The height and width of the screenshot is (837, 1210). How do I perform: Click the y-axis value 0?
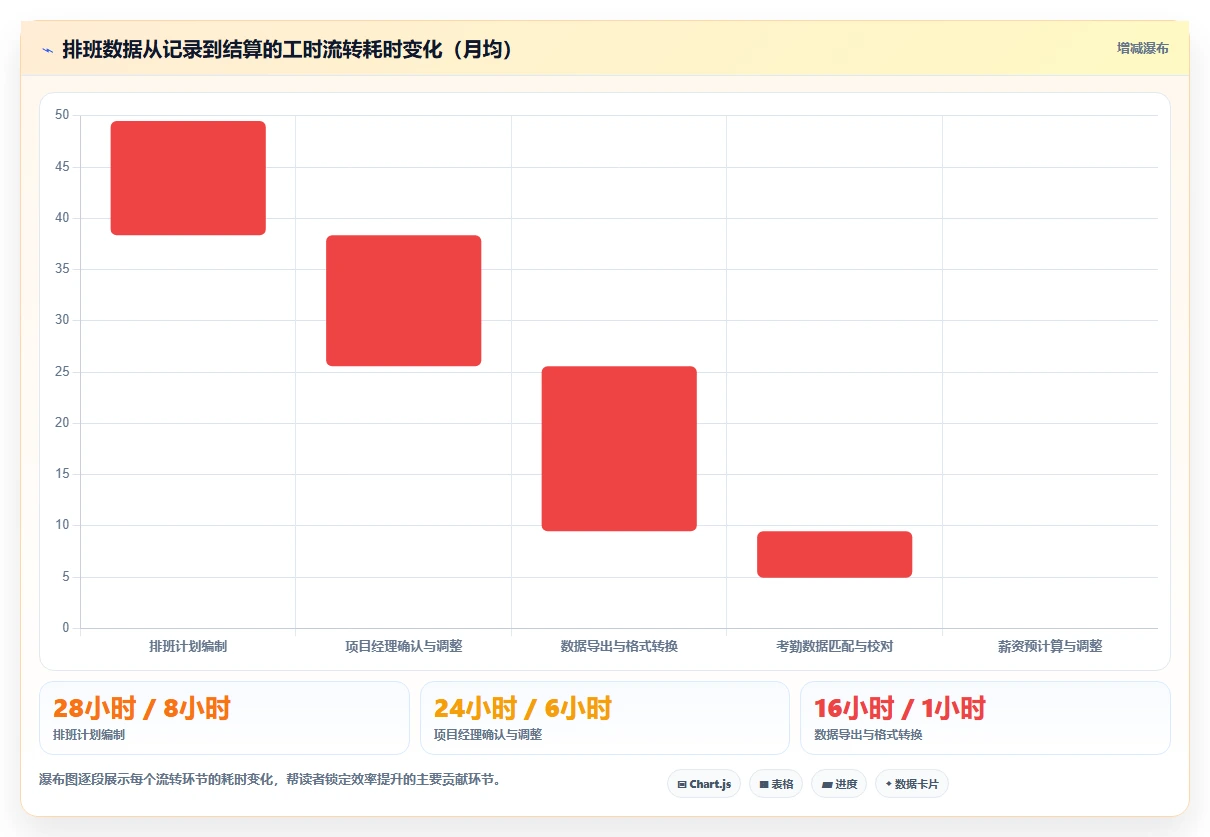[66, 628]
